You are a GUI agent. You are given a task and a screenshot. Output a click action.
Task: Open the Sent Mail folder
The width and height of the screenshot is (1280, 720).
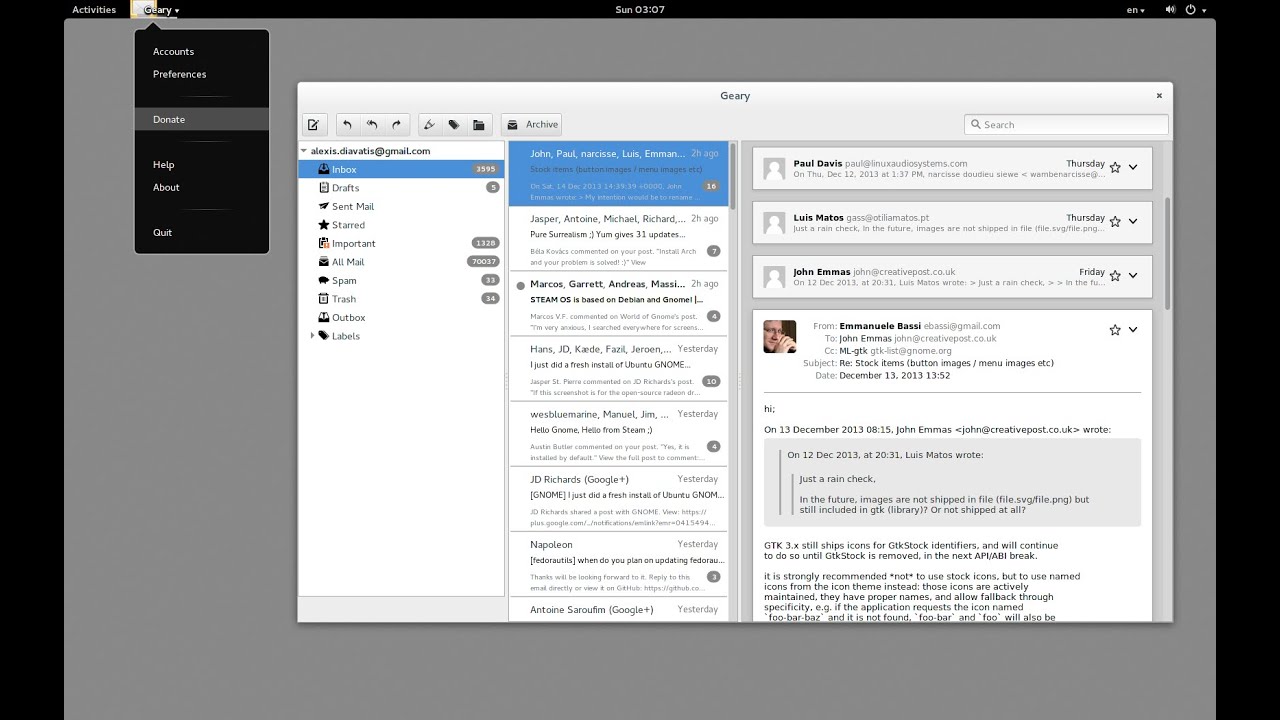tap(401, 207)
